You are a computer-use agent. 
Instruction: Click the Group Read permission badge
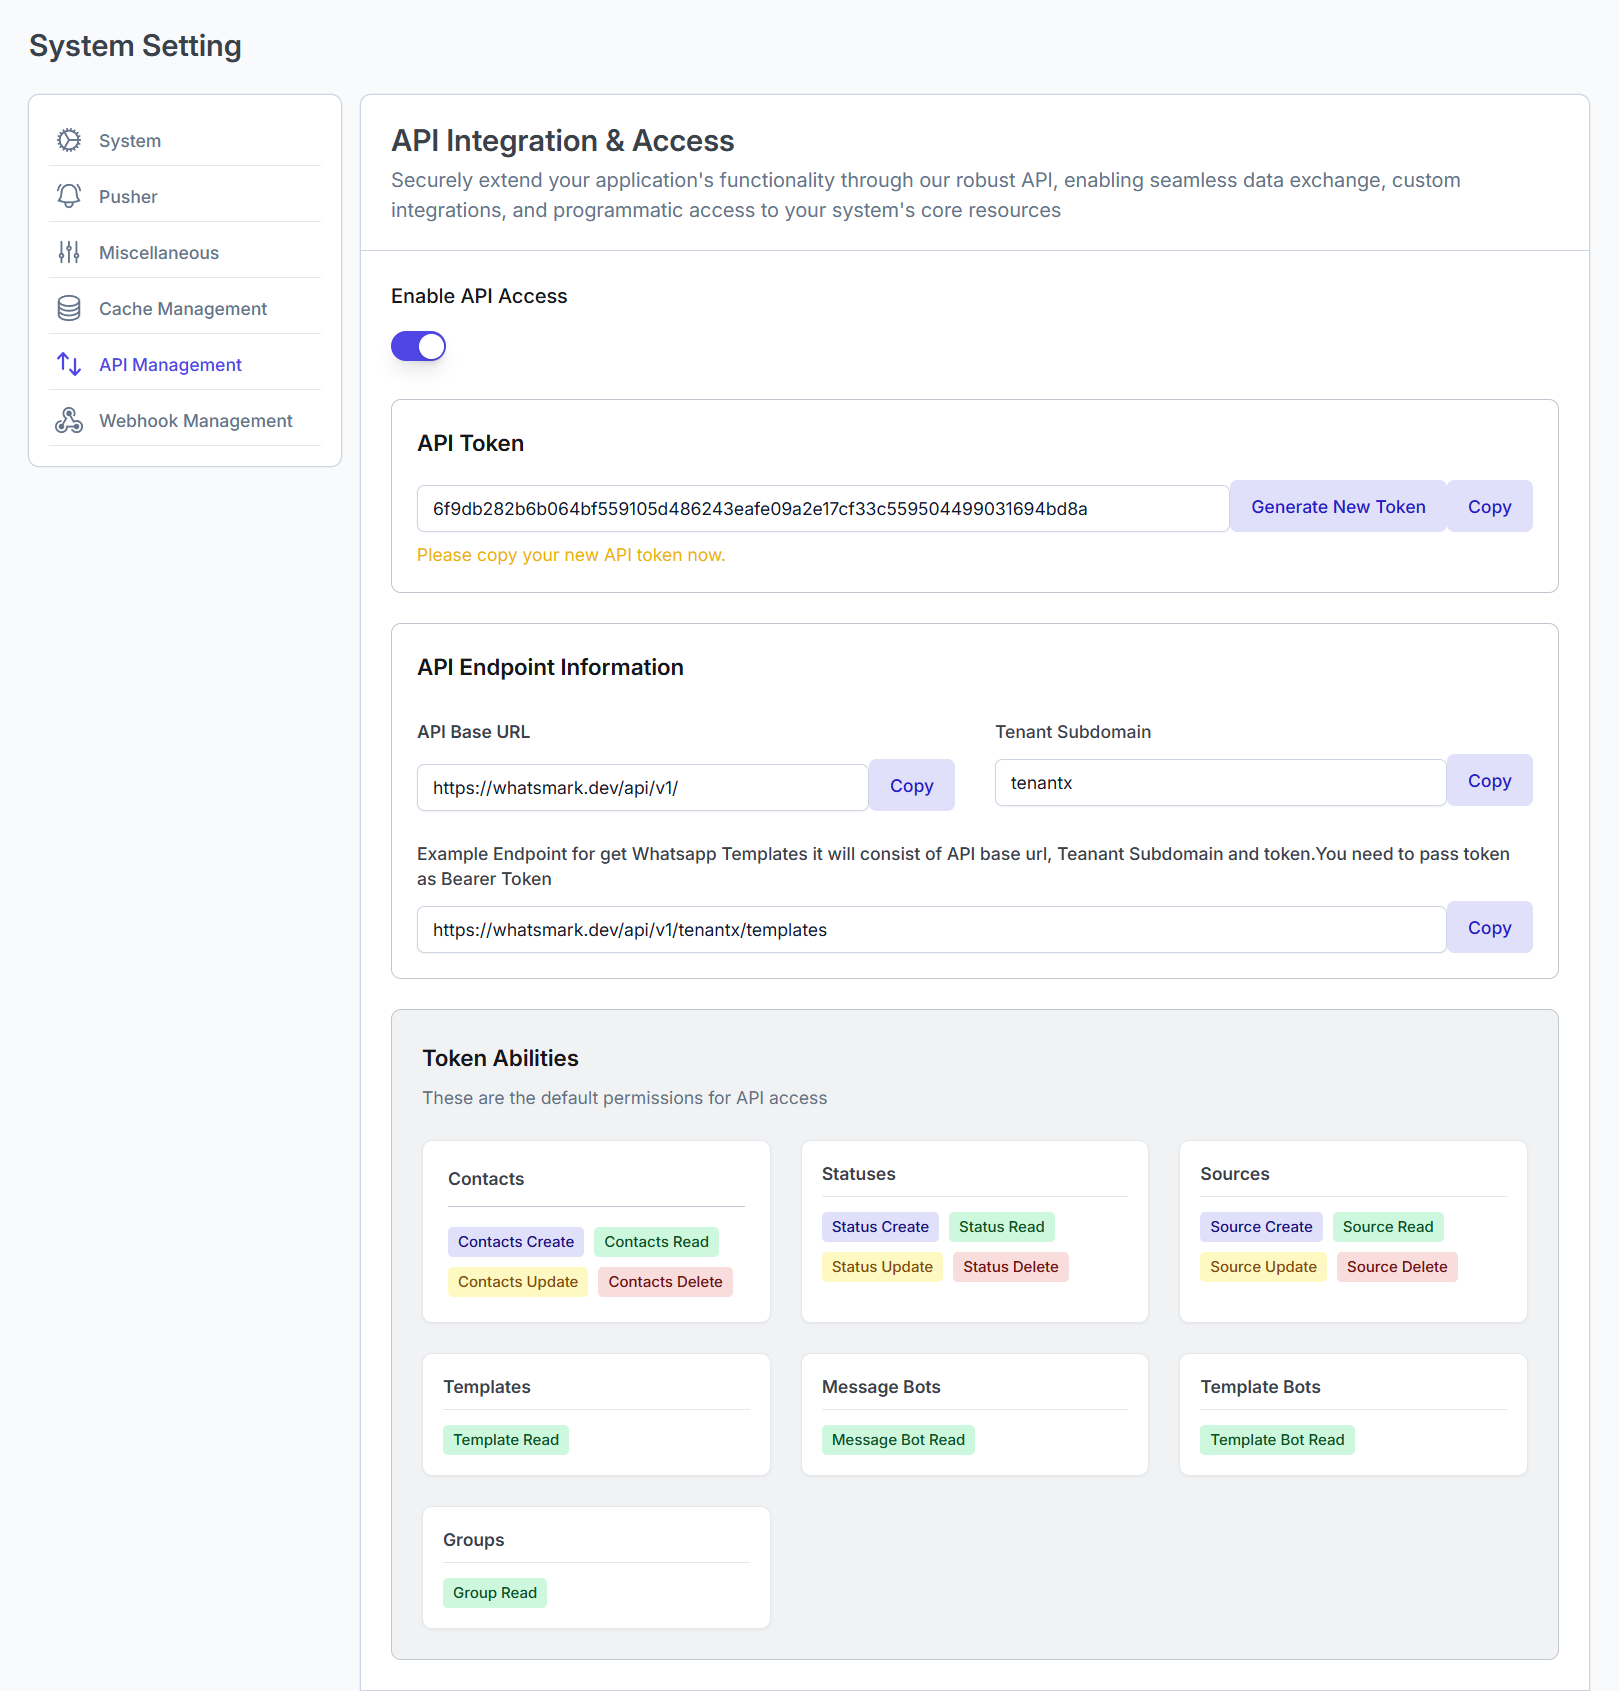[x=494, y=1592]
